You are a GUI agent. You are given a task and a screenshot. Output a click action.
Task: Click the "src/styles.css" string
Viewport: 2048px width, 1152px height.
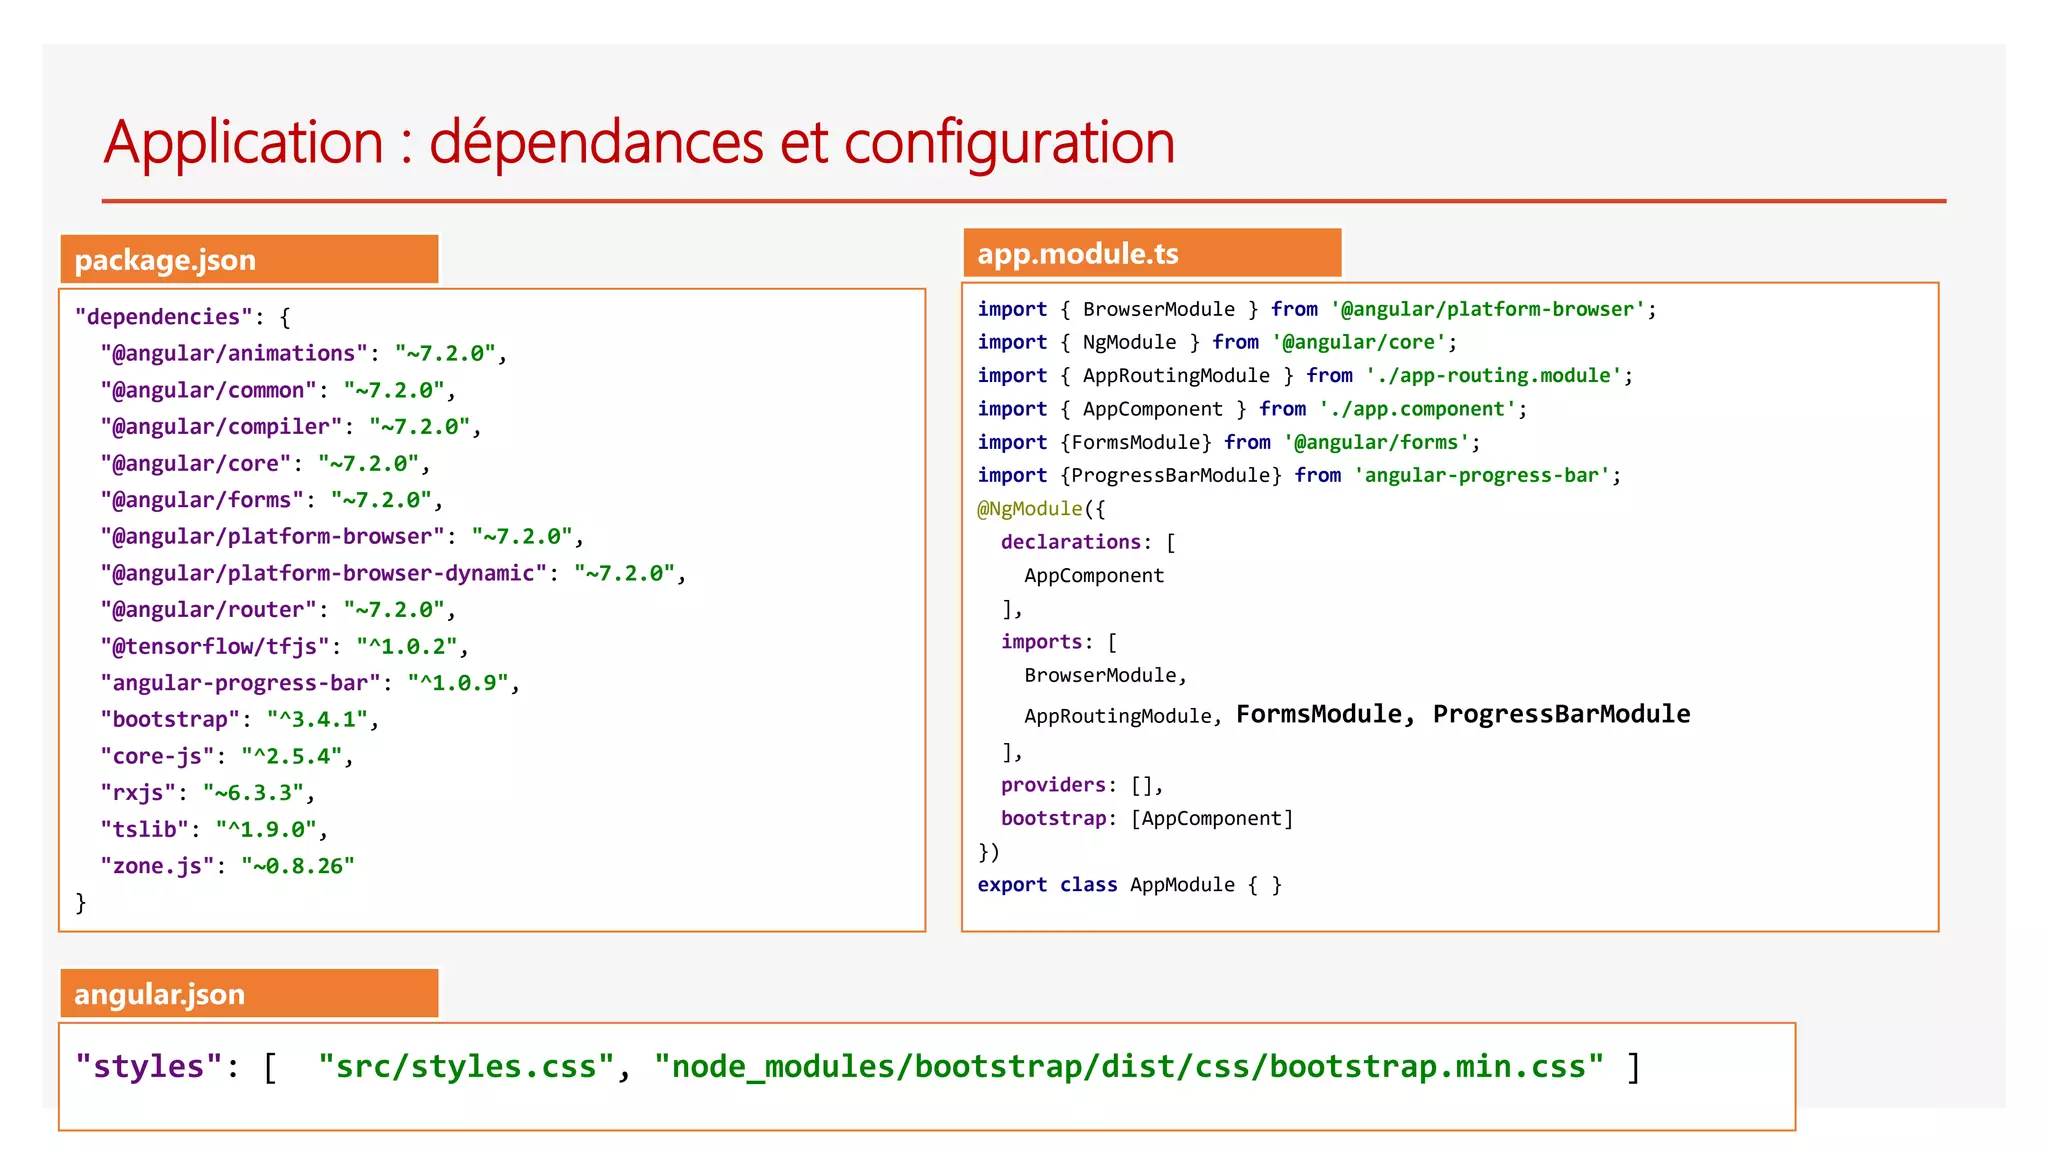(465, 1066)
